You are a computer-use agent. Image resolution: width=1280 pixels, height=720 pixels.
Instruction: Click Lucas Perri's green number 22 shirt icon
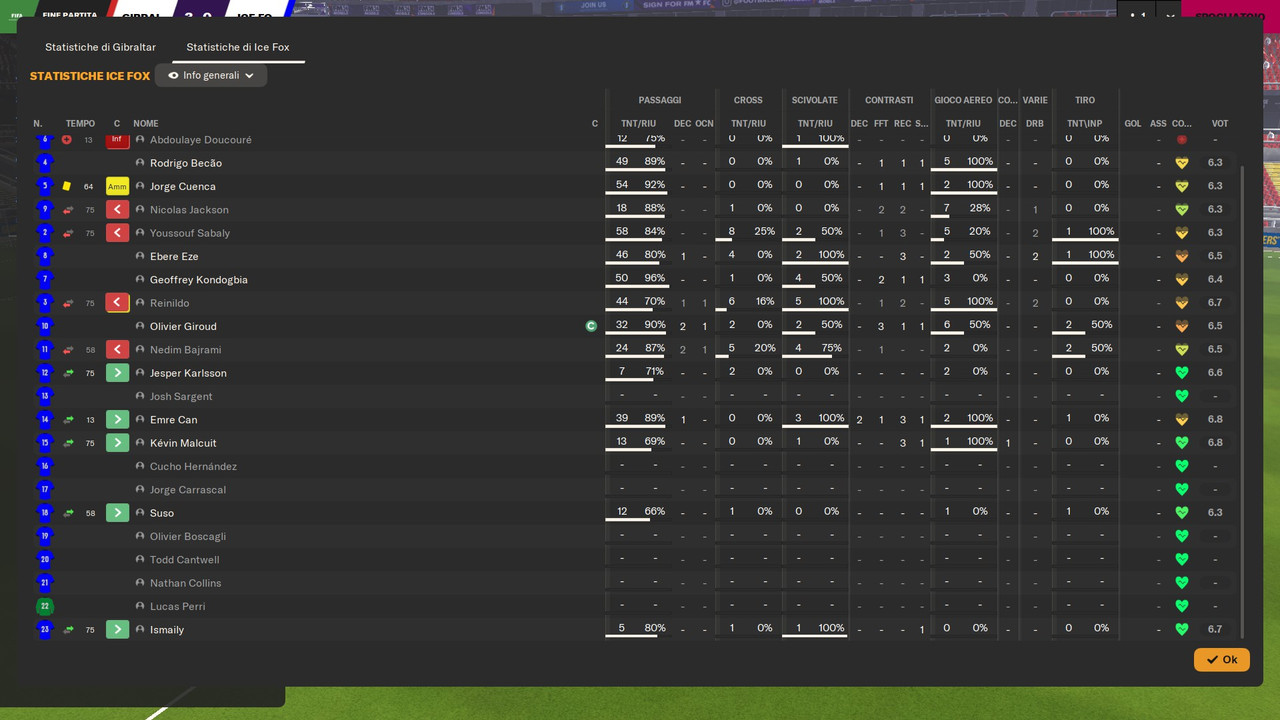point(44,606)
